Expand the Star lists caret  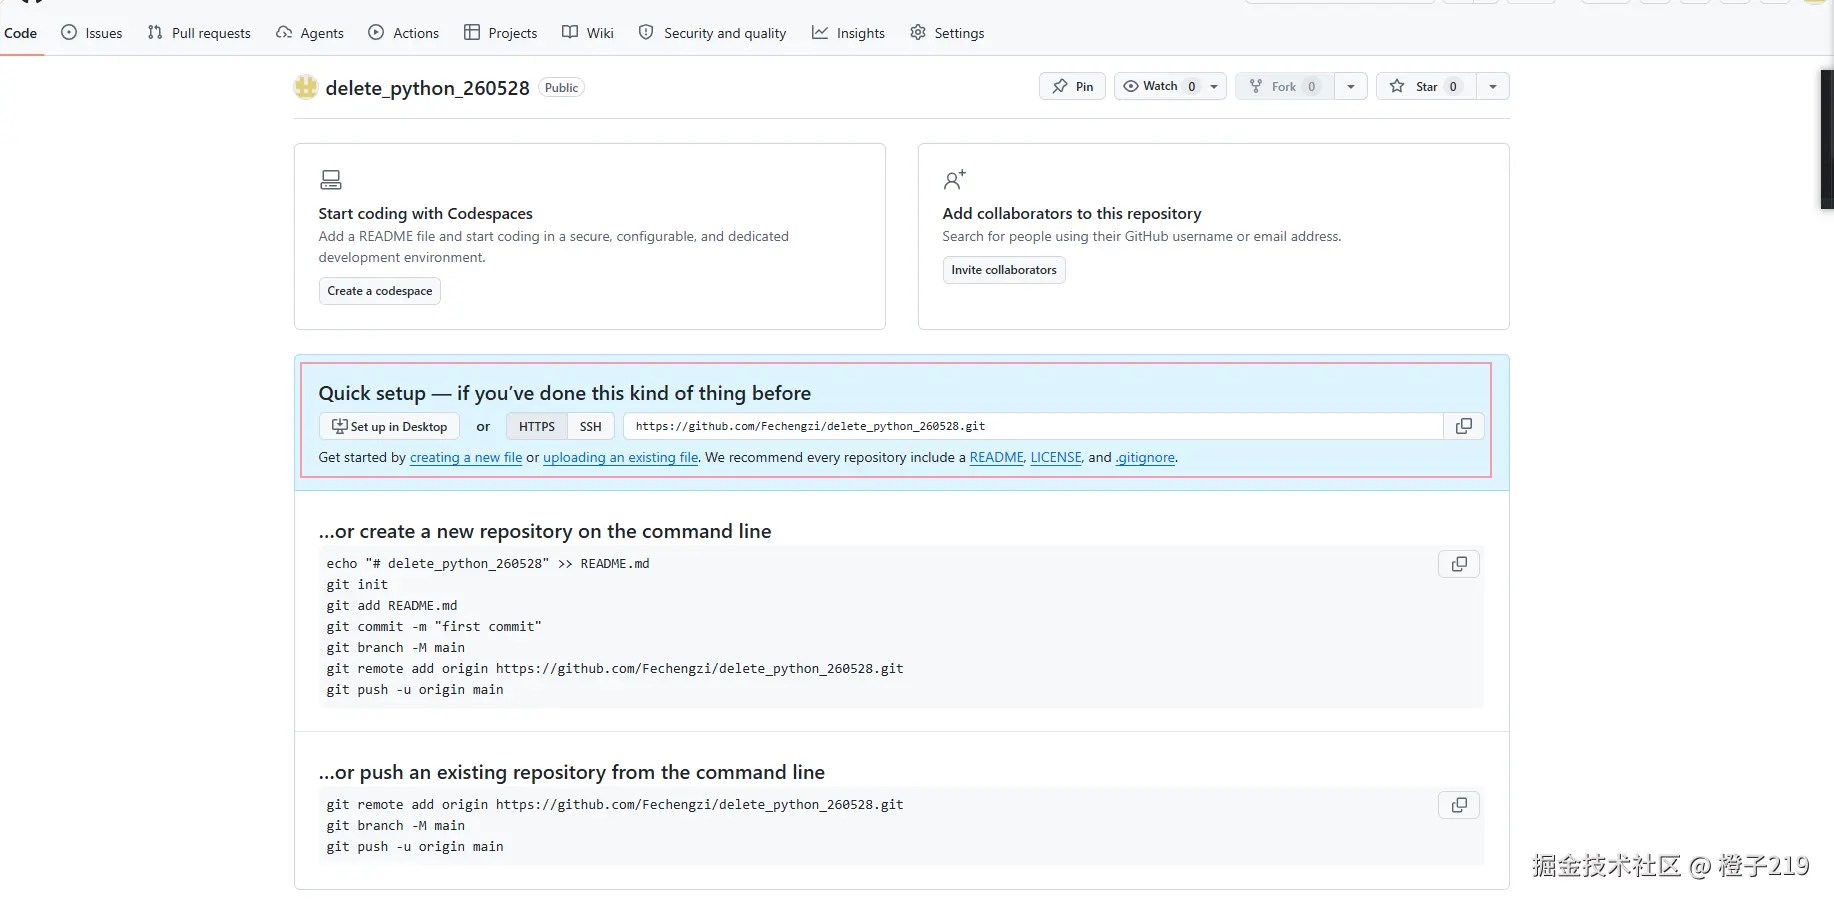click(x=1493, y=86)
